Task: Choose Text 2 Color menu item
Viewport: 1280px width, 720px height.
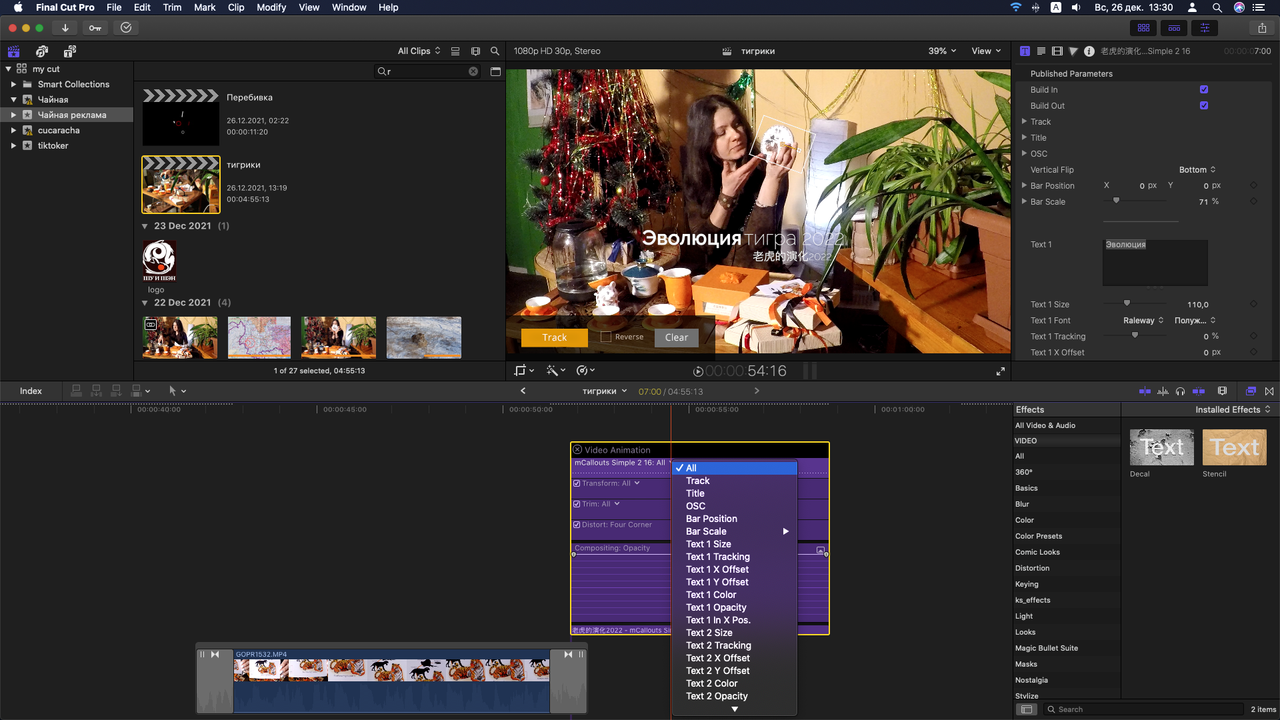Action: click(x=735, y=684)
